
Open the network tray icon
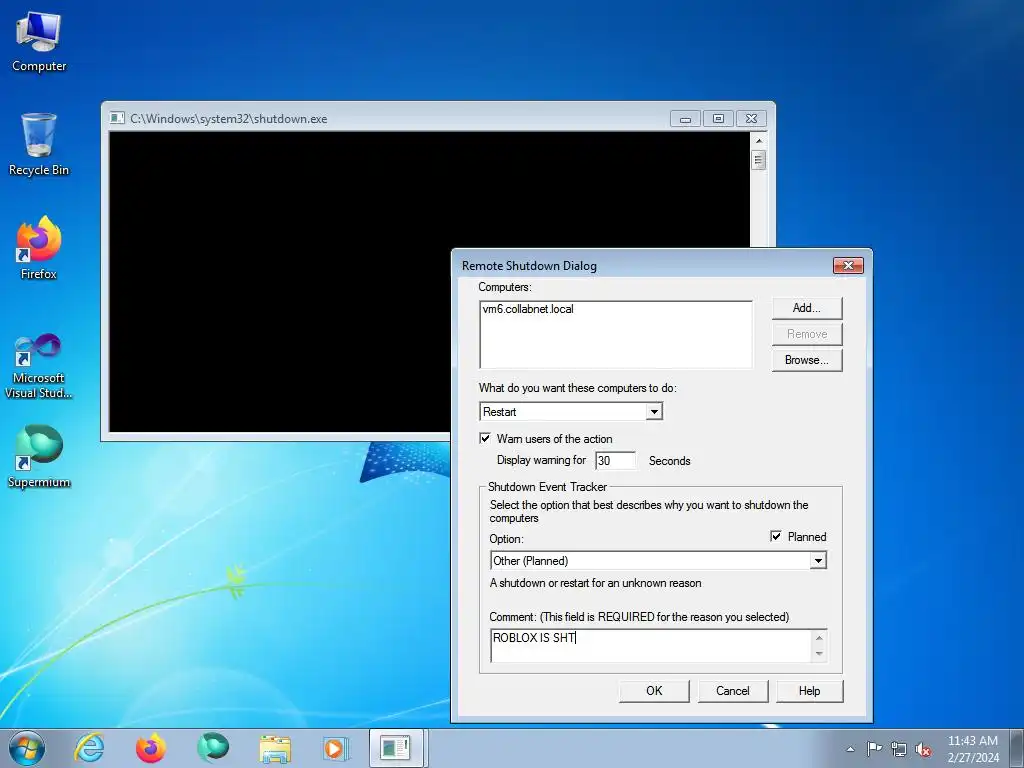pos(899,749)
